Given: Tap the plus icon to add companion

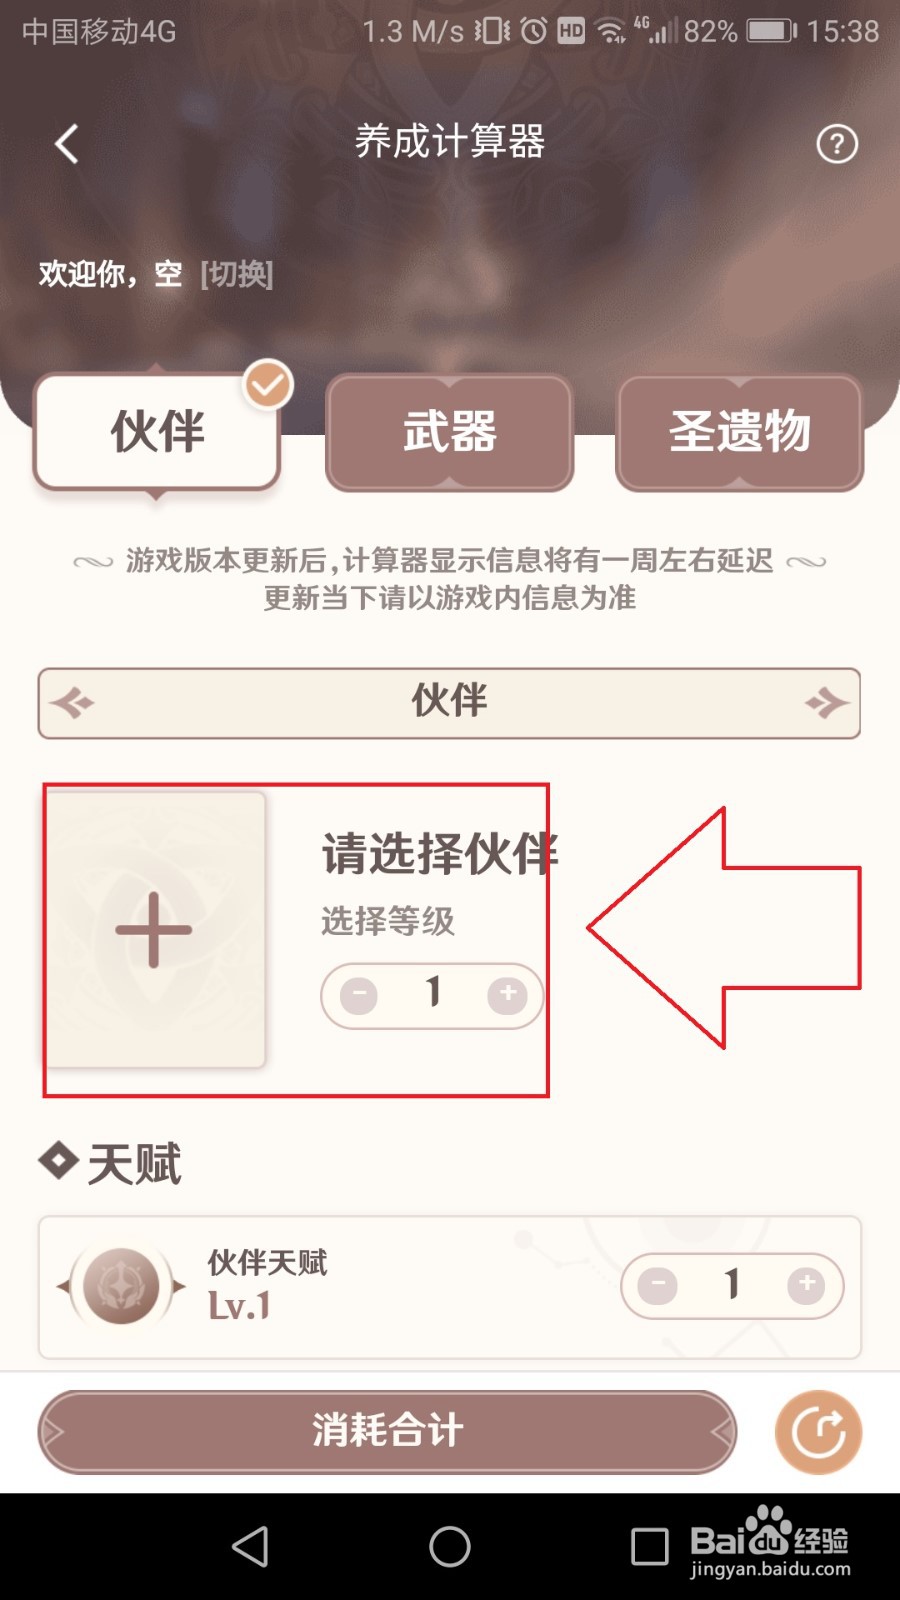Looking at the screenshot, I should (155, 929).
